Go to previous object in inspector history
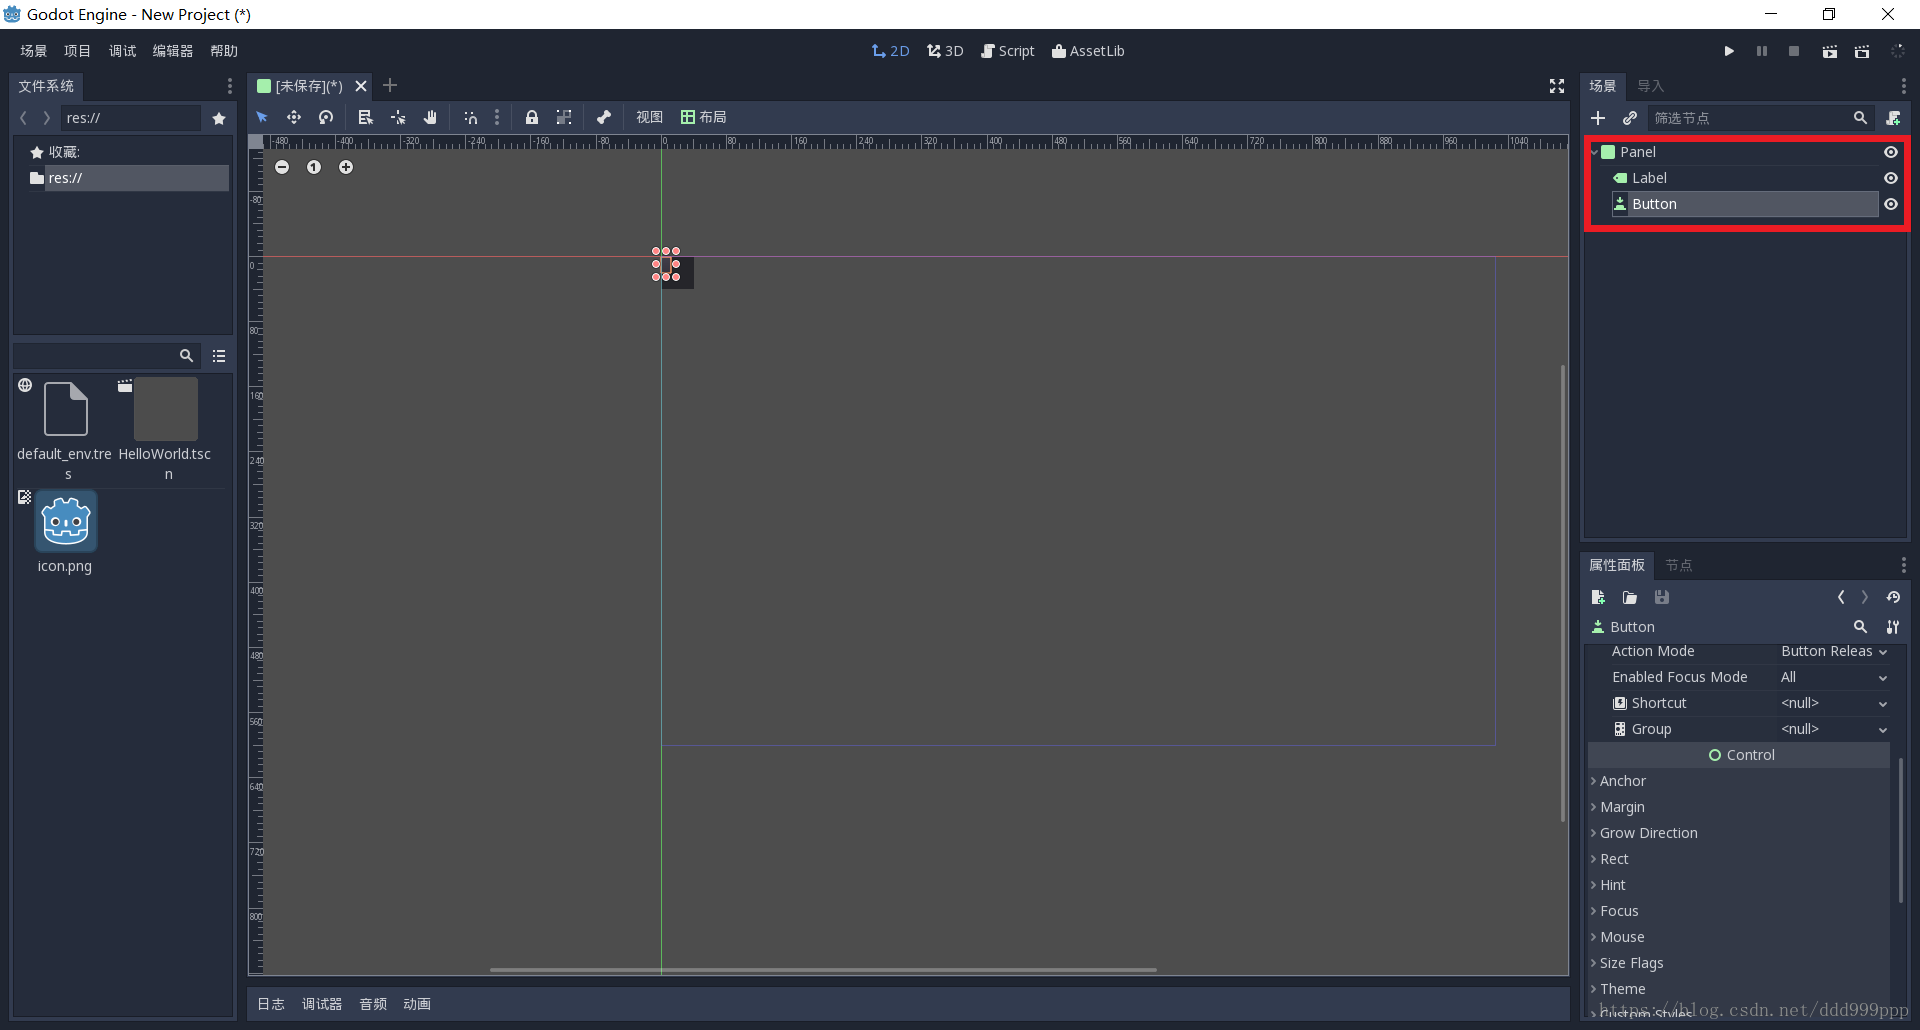 [1841, 597]
